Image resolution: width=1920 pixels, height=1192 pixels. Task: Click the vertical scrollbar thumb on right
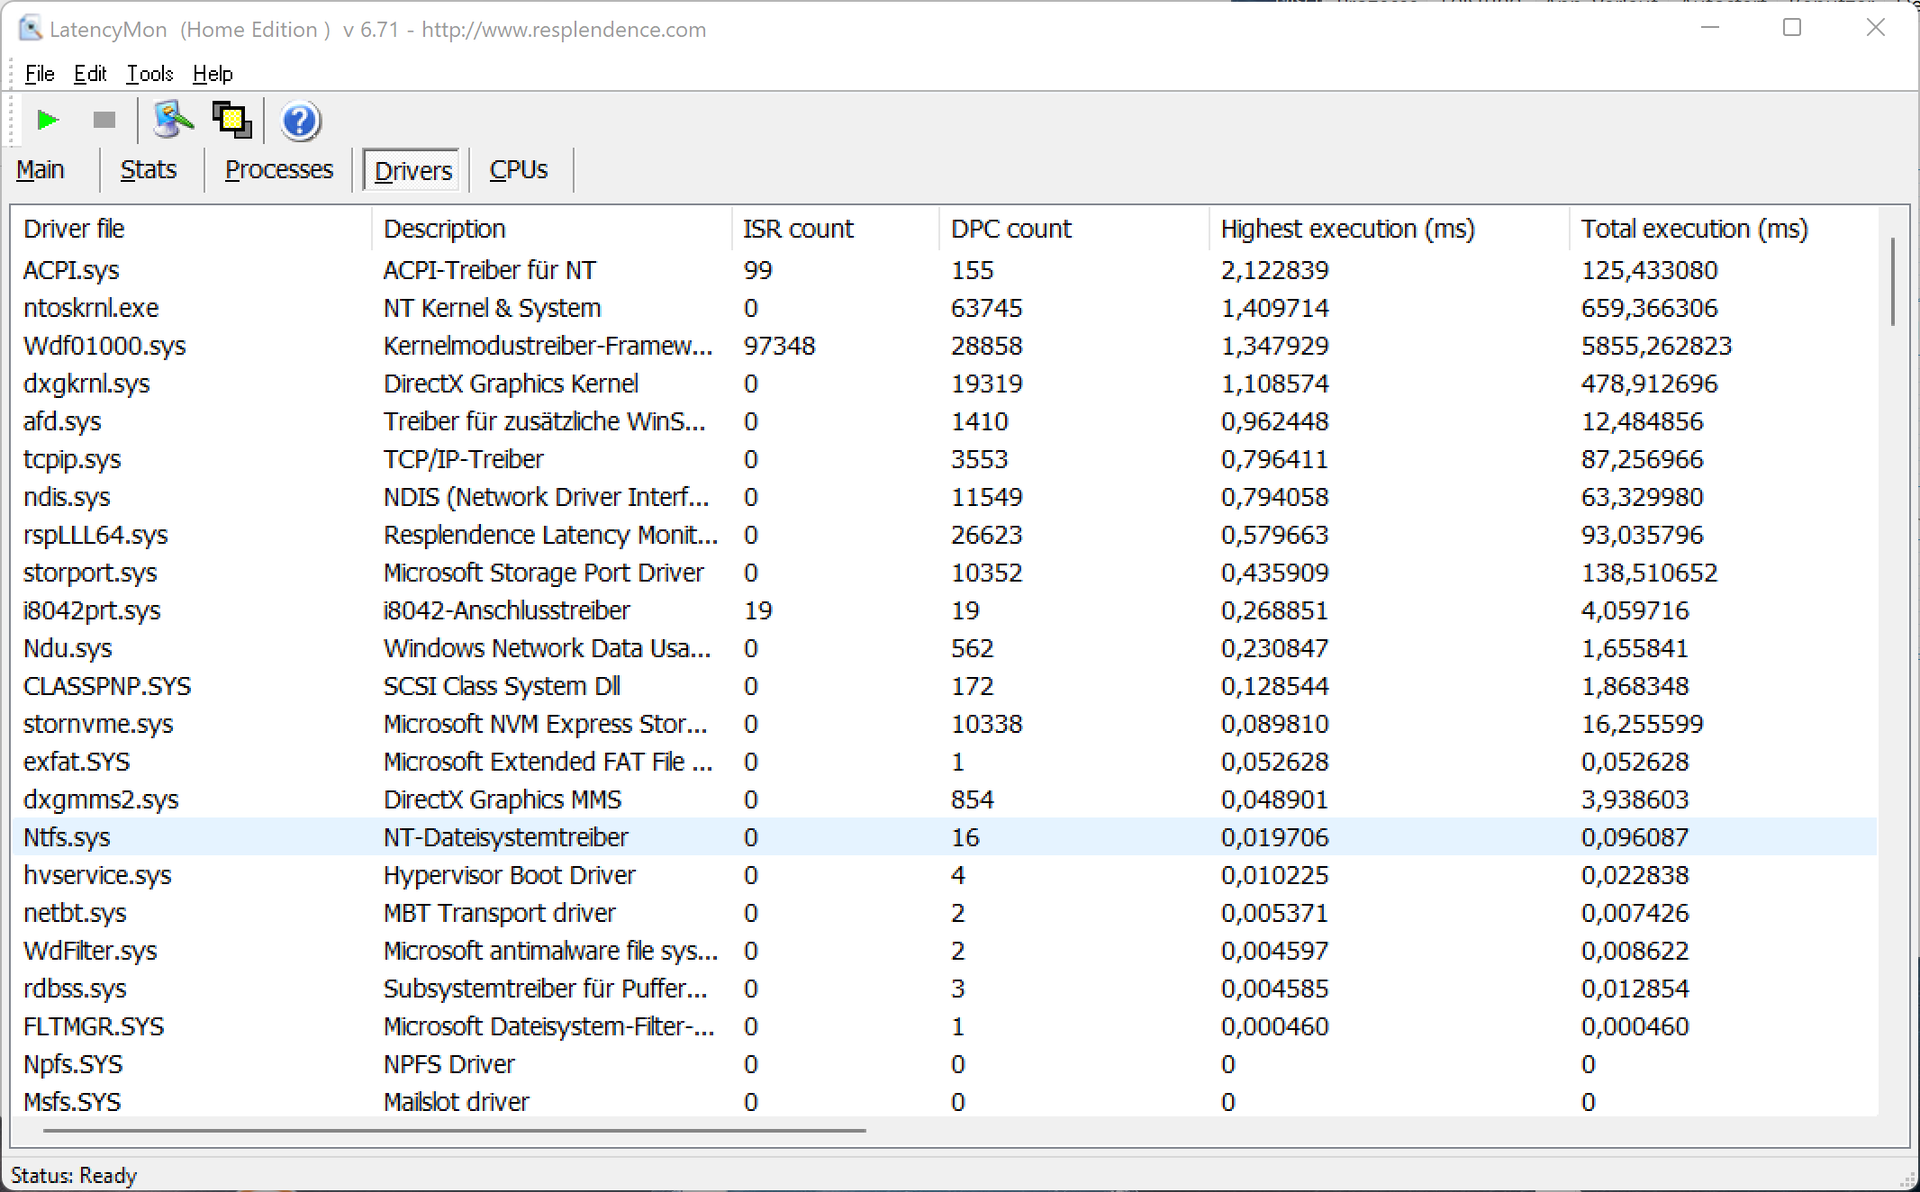(1892, 281)
